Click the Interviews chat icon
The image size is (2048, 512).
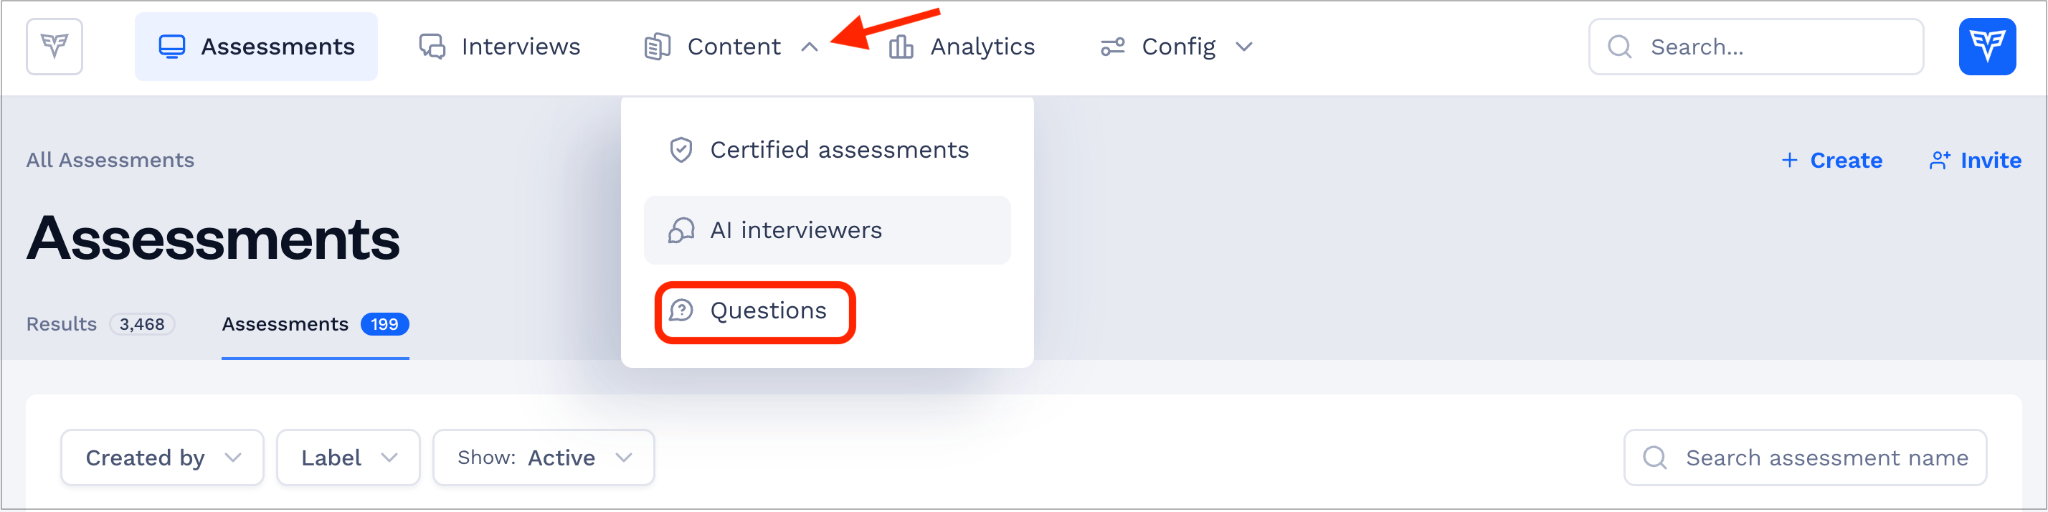coord(432,47)
